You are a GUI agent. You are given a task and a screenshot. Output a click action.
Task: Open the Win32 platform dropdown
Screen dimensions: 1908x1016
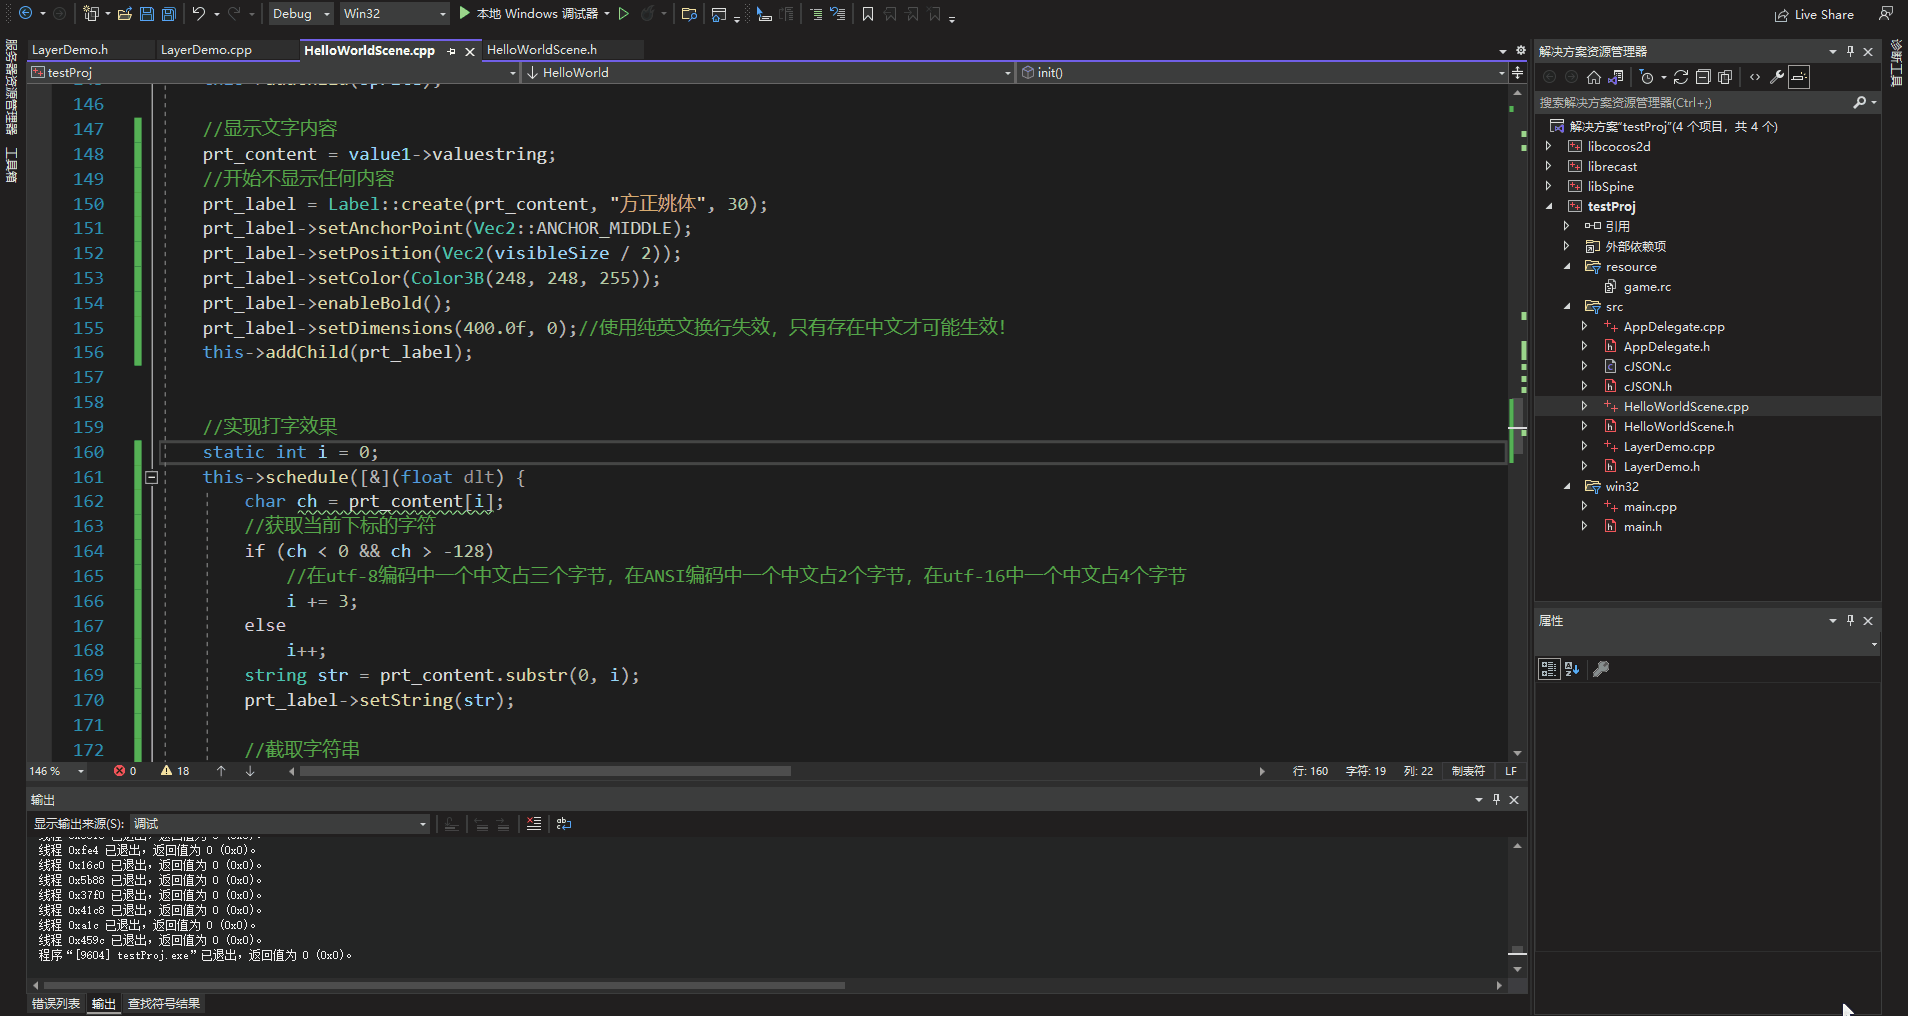point(394,14)
